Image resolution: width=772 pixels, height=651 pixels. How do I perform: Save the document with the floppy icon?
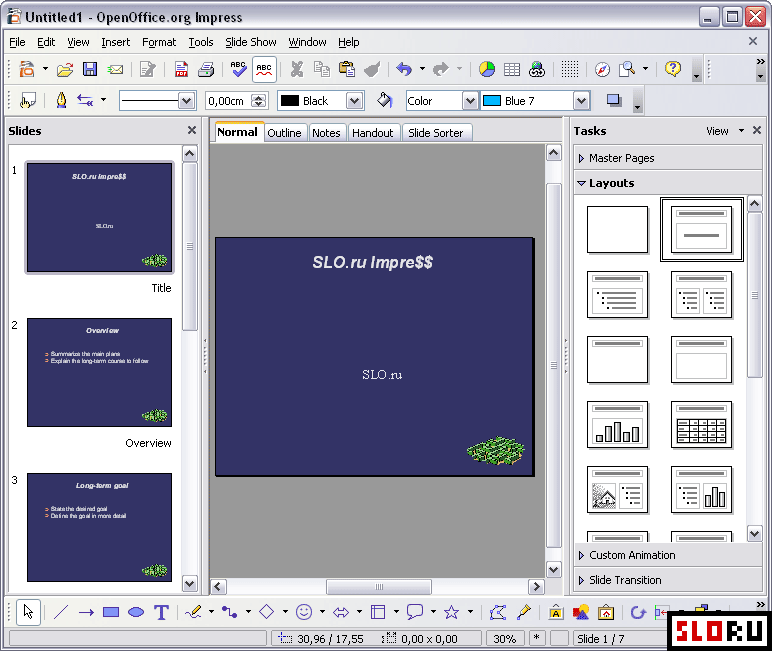[90, 69]
